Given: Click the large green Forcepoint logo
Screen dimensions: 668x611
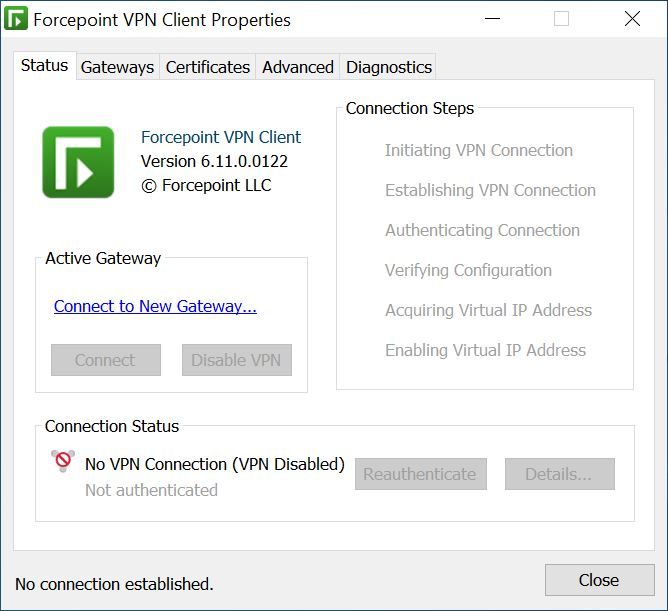Looking at the screenshot, I should (78, 162).
